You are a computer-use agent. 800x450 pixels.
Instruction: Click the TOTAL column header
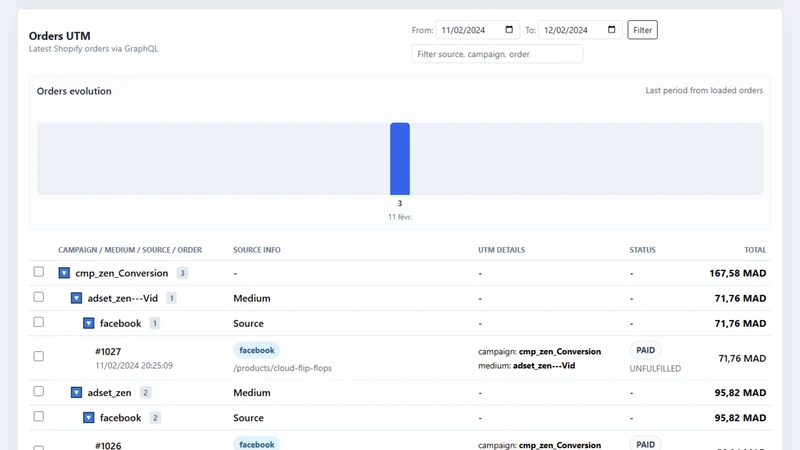[755, 250]
